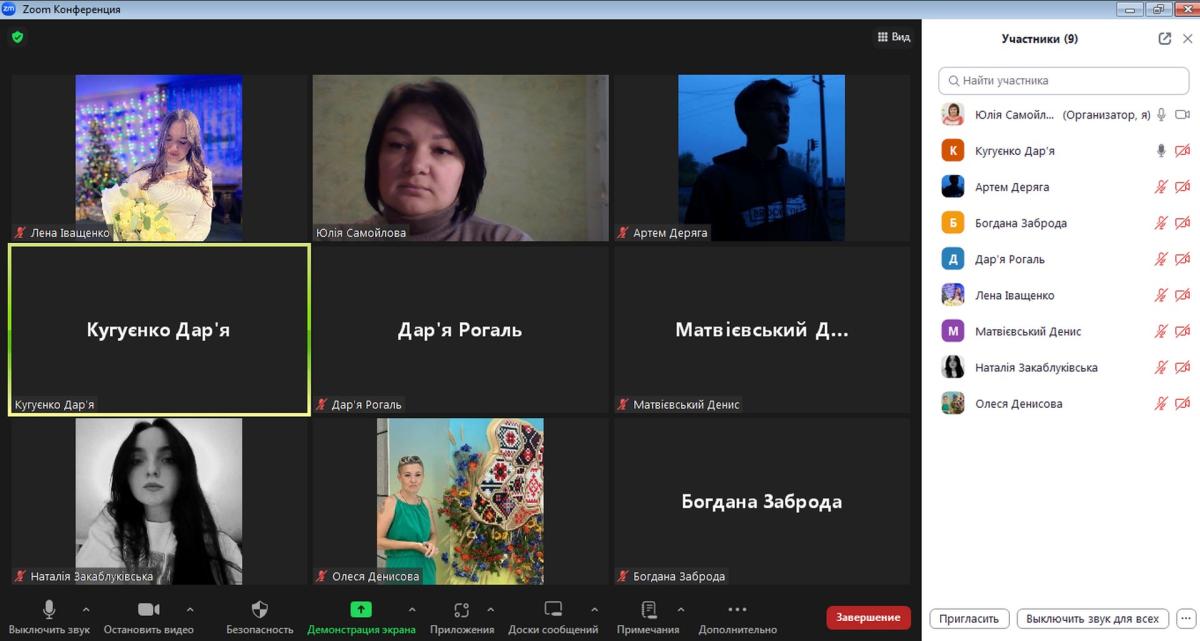This screenshot has width=1200, height=641.
Task: Expand screen share options arrow
Action: pyautogui.click(x=412, y=608)
